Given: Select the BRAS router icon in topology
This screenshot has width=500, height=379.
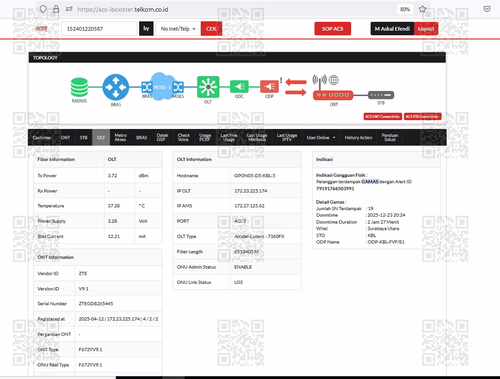Looking at the screenshot, I should coord(116,87).
